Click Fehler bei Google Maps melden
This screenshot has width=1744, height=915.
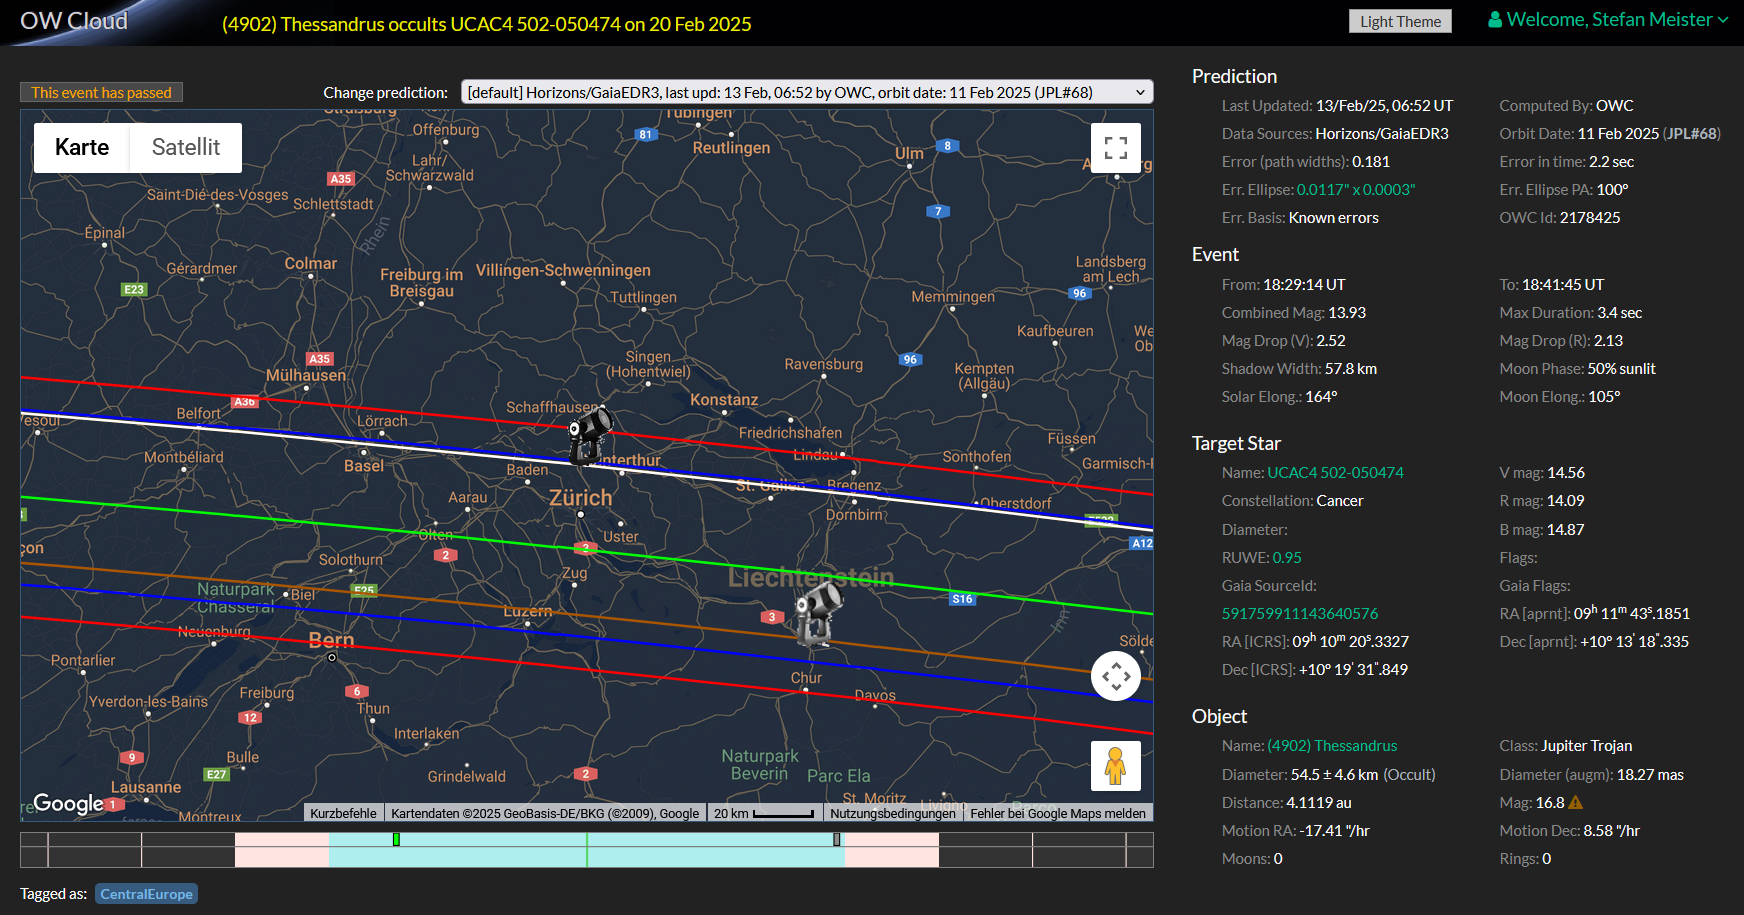click(x=1058, y=813)
